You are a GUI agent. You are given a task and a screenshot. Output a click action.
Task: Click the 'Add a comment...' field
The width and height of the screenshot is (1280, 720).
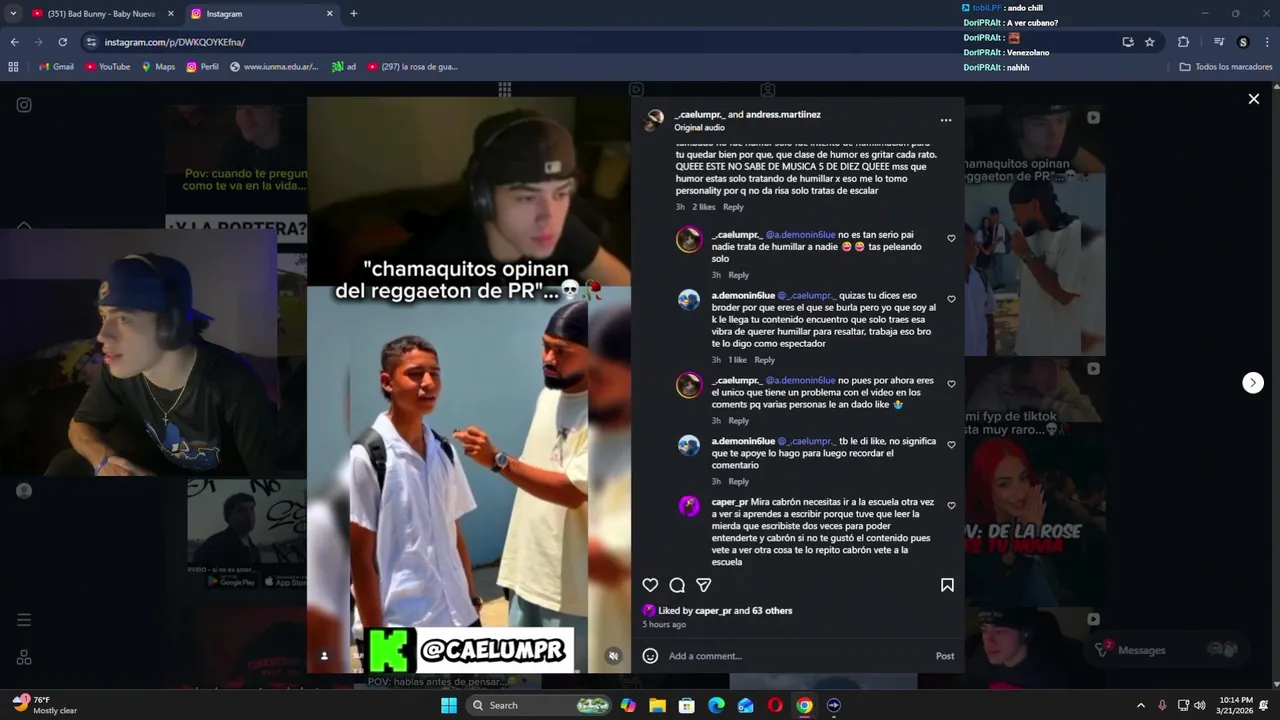point(798,656)
